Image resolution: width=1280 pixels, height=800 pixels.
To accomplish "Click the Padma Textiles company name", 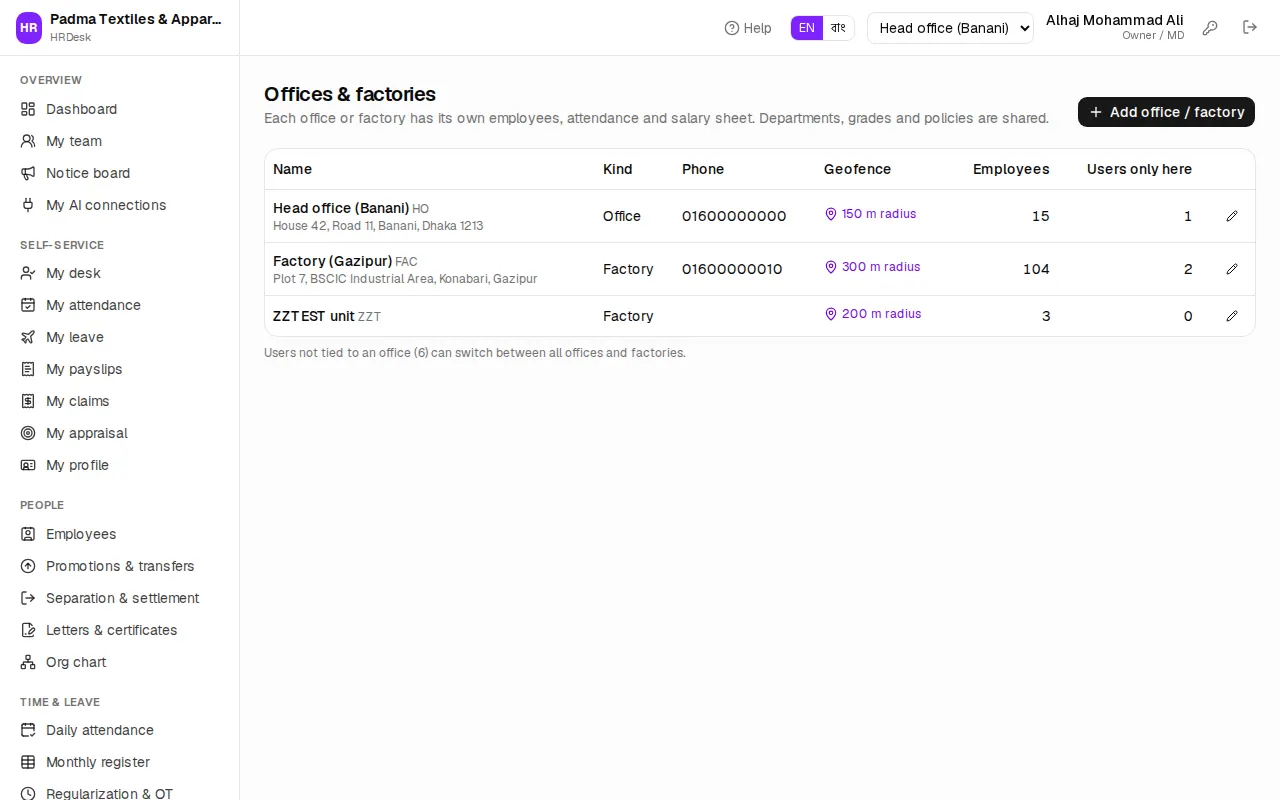I will click(136, 19).
